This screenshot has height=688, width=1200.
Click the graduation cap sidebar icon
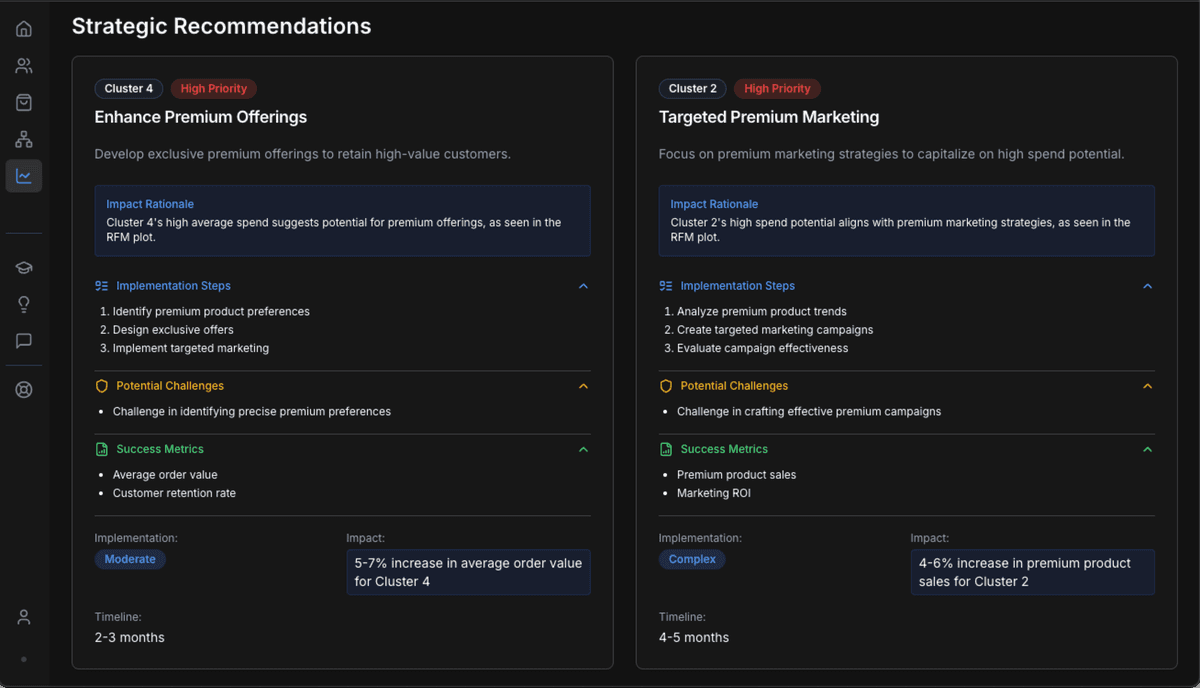pos(24,267)
